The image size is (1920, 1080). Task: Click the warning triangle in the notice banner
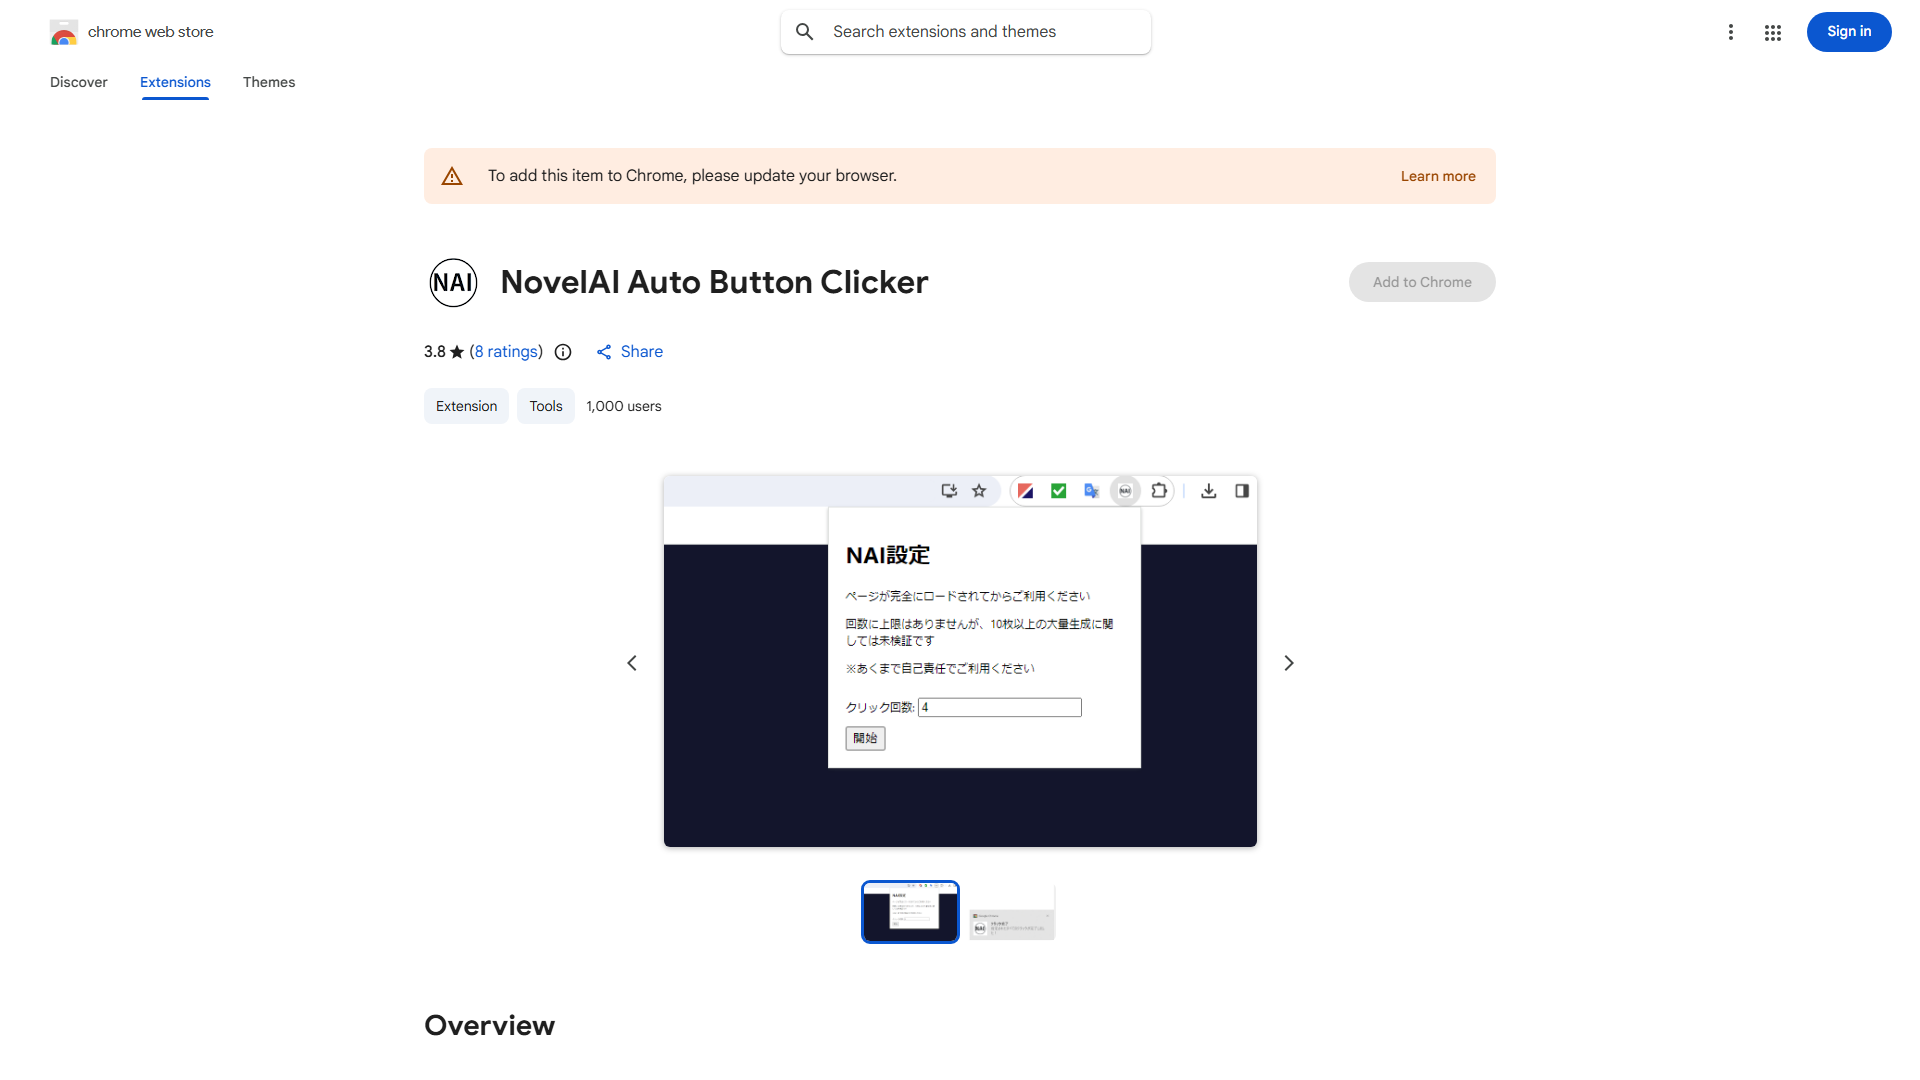(452, 175)
